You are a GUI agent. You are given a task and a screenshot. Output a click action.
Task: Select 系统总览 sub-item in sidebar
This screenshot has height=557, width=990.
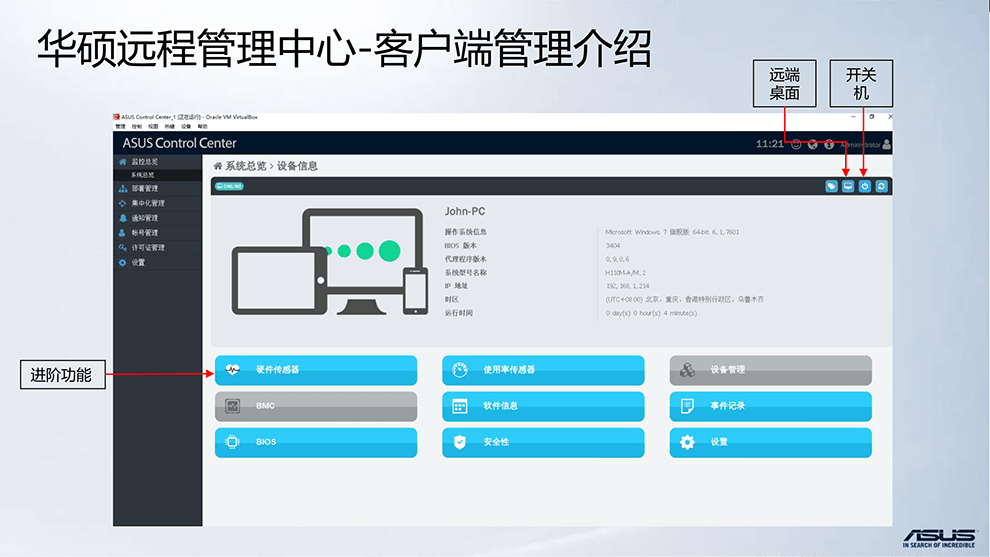142,175
